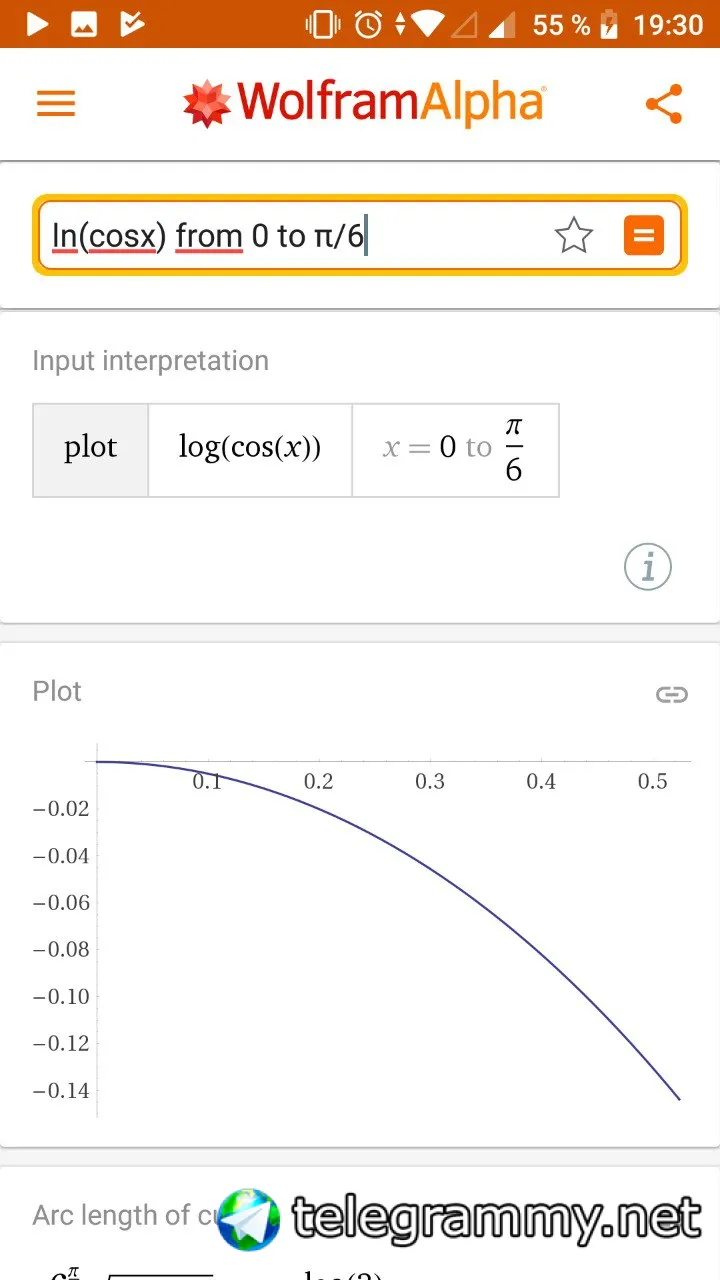Tap the Arc length of curve heading
720x1280 pixels.
pyautogui.click(x=120, y=1215)
